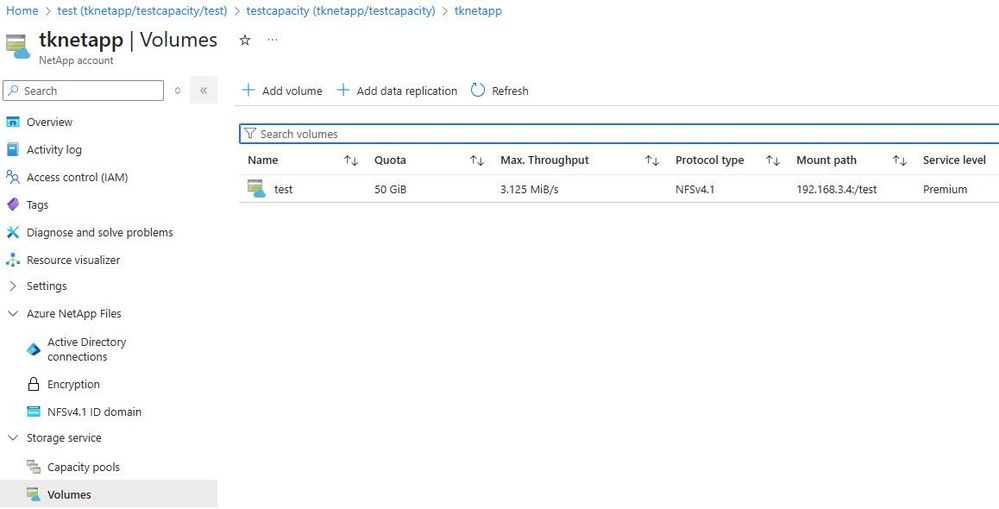Sort by Max. Throughput column arrows

[x=652, y=161]
